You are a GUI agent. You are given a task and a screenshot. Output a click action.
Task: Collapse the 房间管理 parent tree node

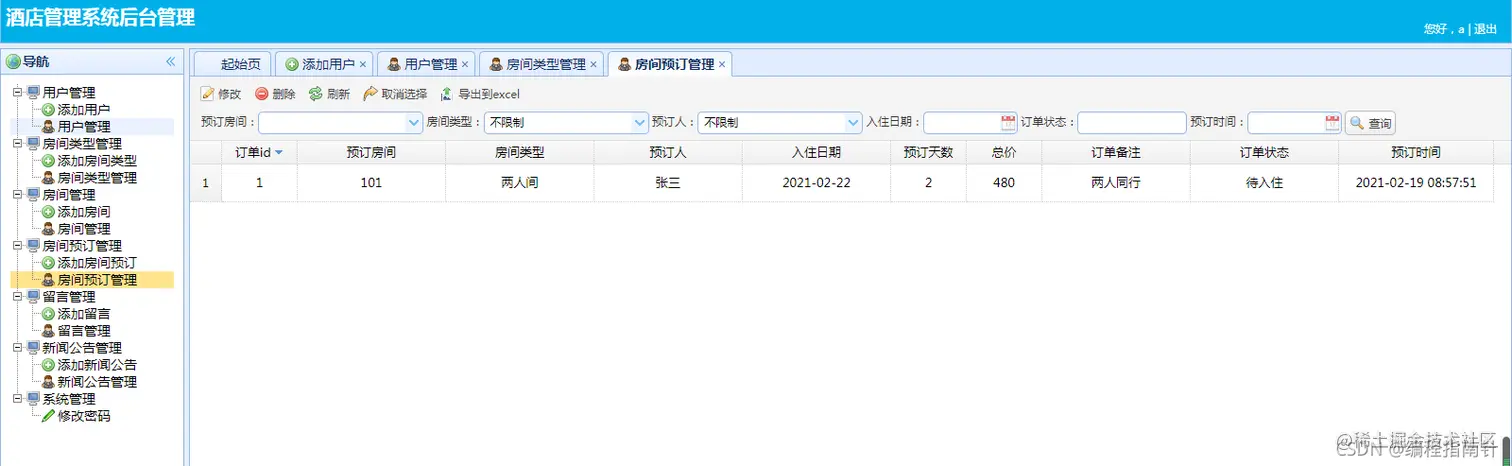(x=17, y=195)
